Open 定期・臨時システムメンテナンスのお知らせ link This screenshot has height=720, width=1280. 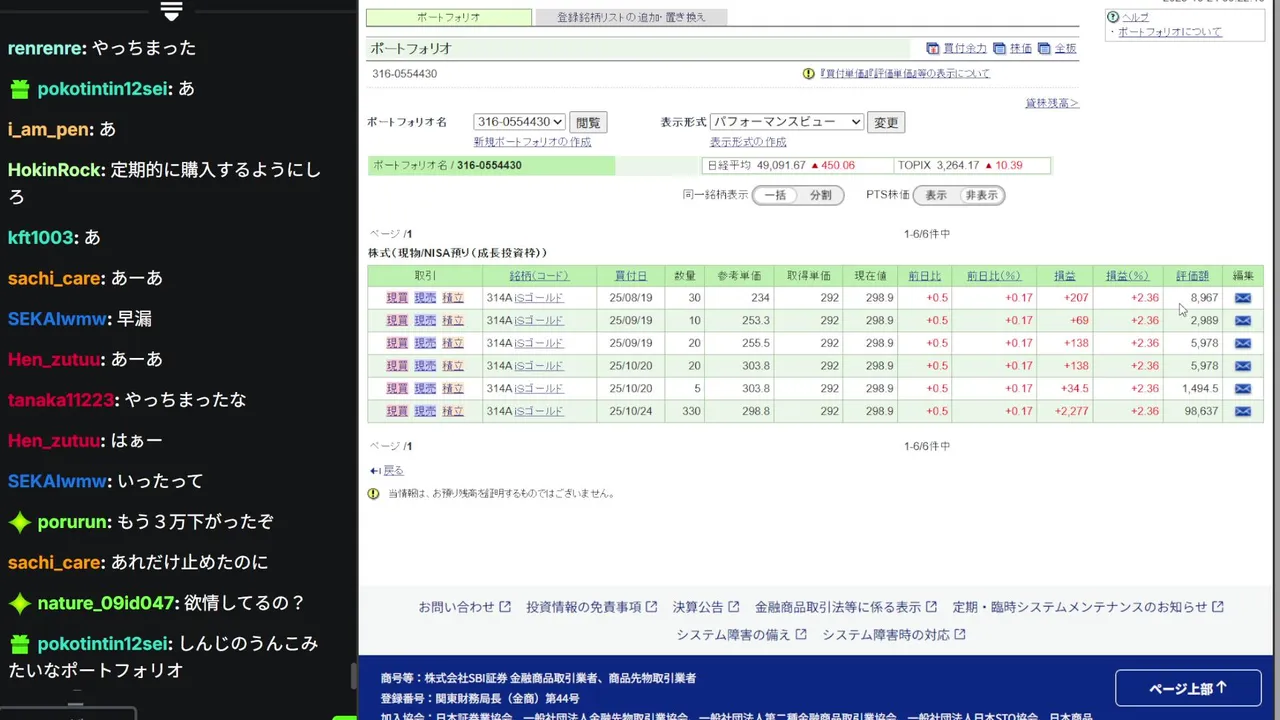click(x=1080, y=607)
